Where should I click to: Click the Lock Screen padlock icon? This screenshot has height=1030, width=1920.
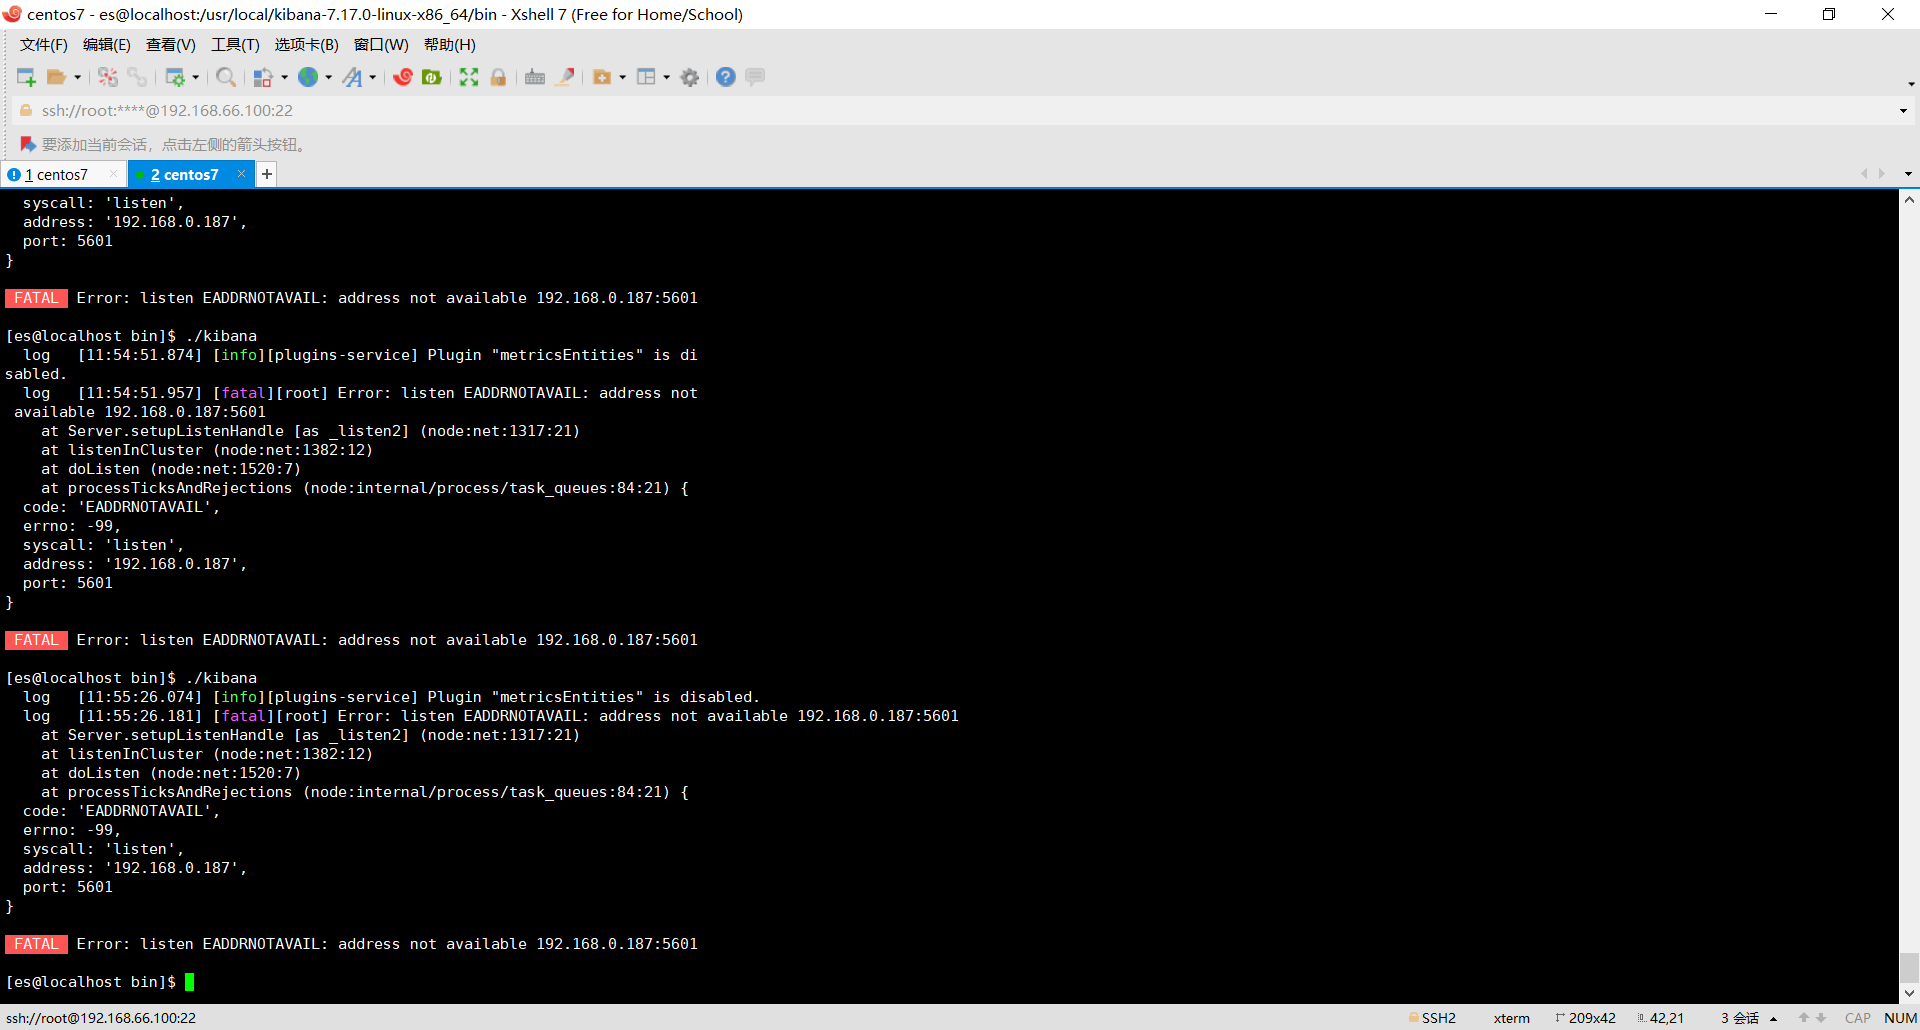(498, 77)
